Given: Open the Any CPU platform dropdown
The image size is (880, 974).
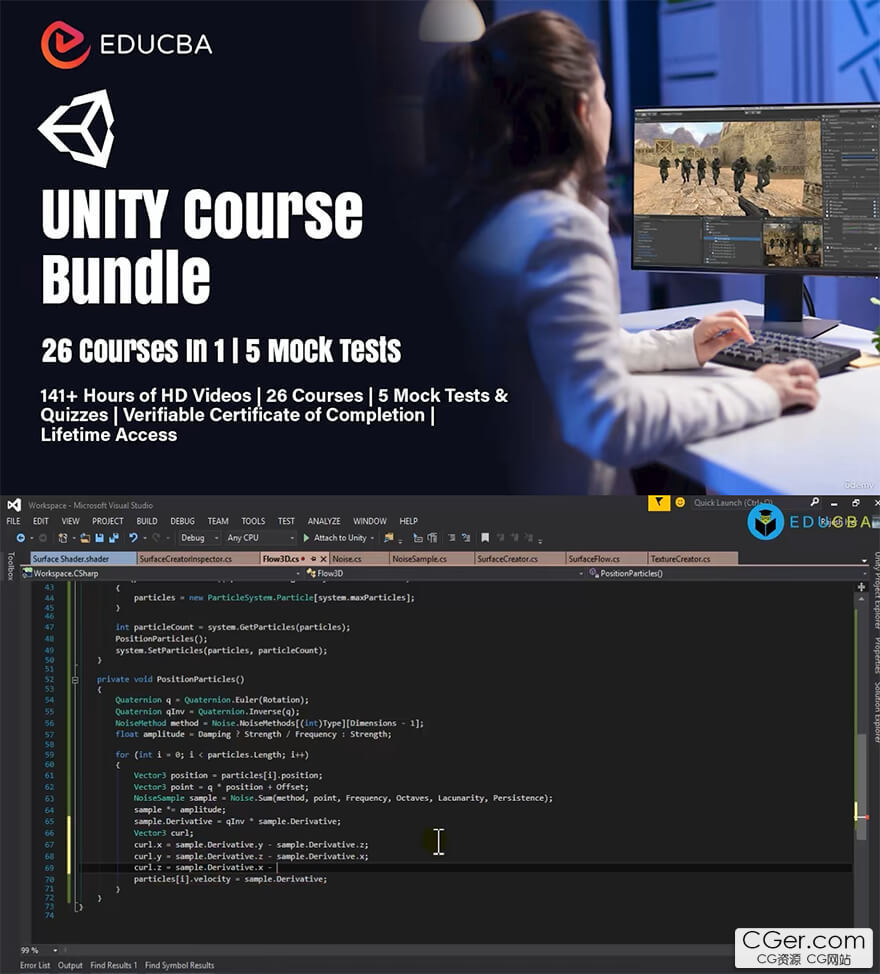Looking at the screenshot, I should (x=260, y=538).
